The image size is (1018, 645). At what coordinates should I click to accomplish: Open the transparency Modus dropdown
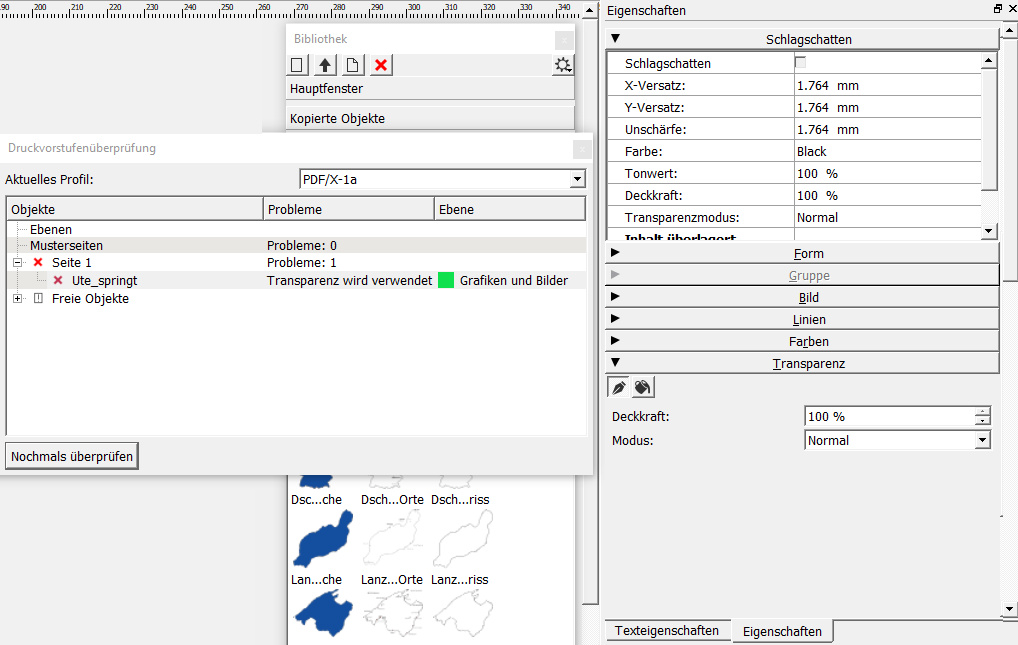coord(982,440)
